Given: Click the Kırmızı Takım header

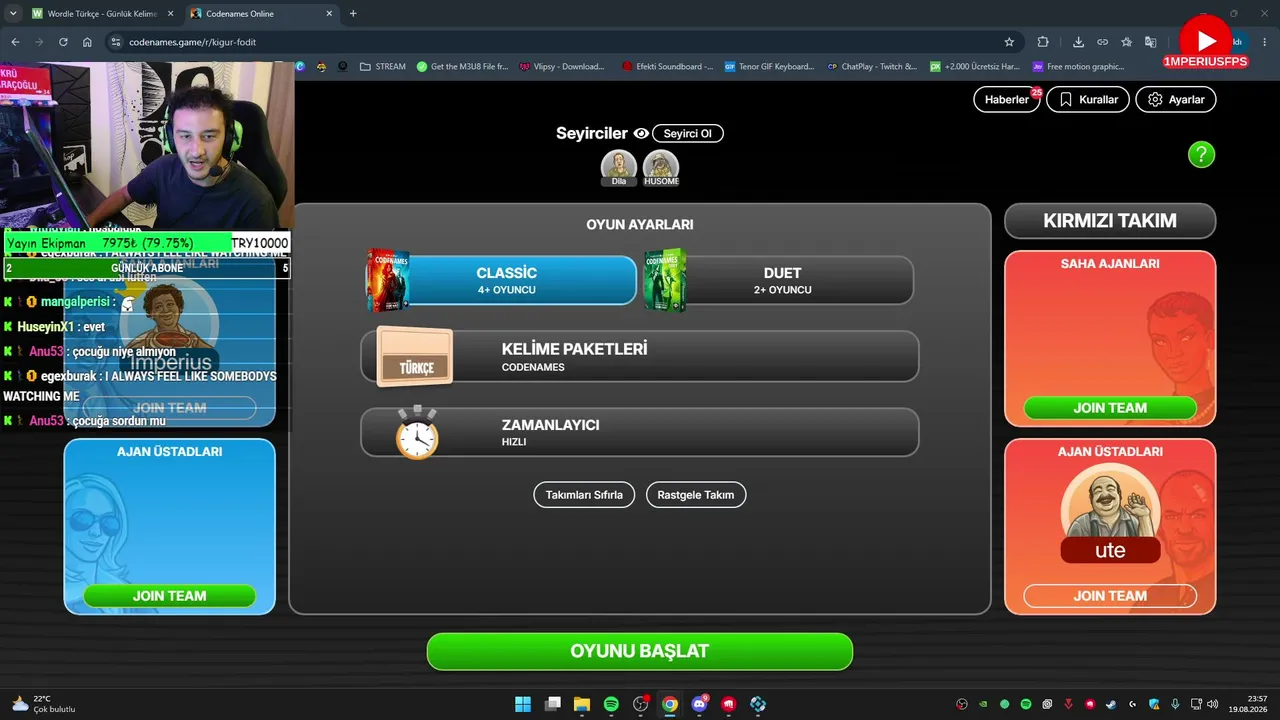Looking at the screenshot, I should [x=1110, y=221].
